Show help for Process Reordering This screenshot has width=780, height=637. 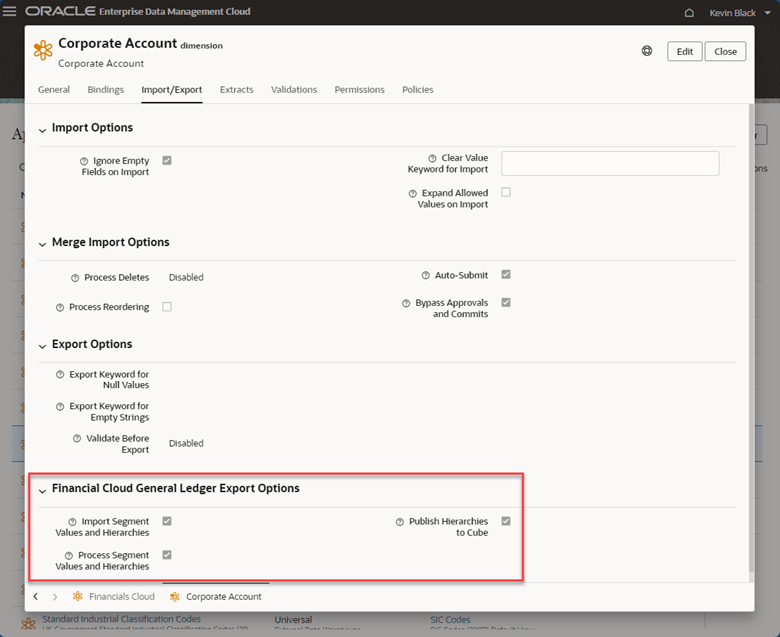coord(60,307)
